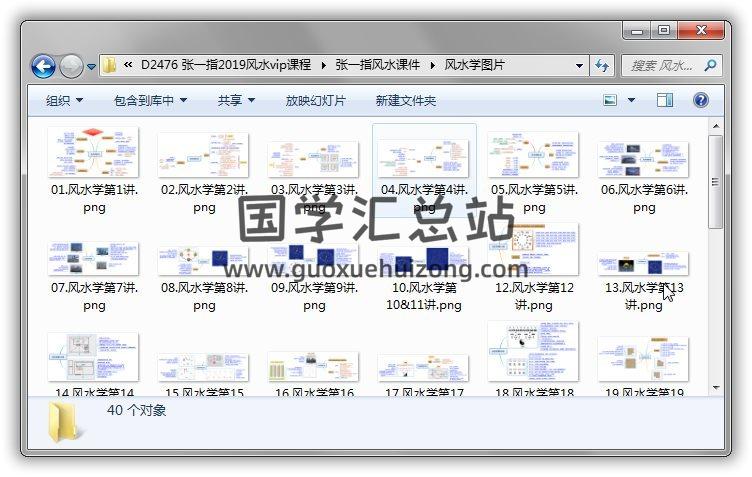The image size is (752, 477).
Task: Click the vertical scrollbar down arrow
Action: pos(715,386)
